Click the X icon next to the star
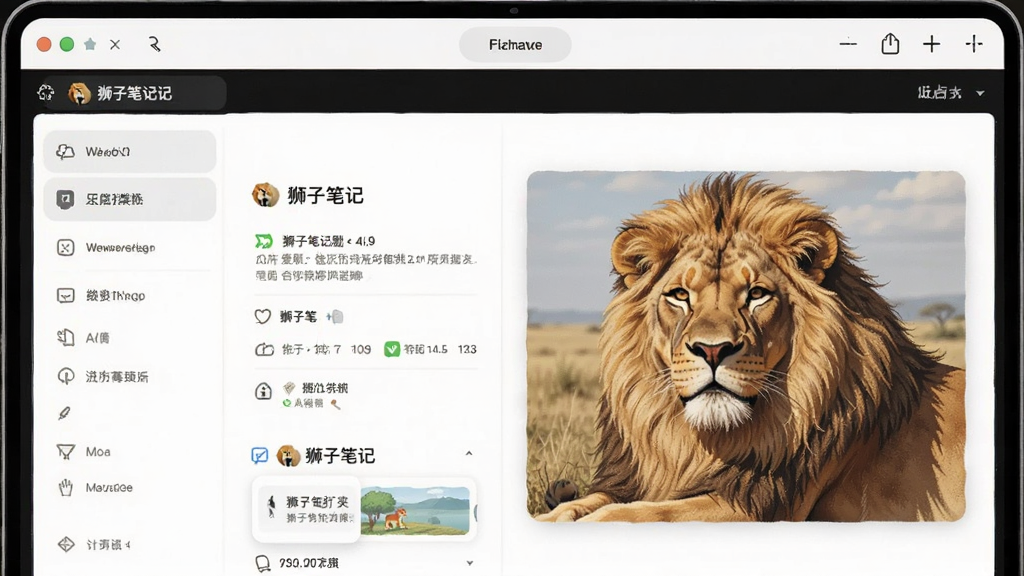This screenshot has width=1024, height=576. pyautogui.click(x=115, y=44)
